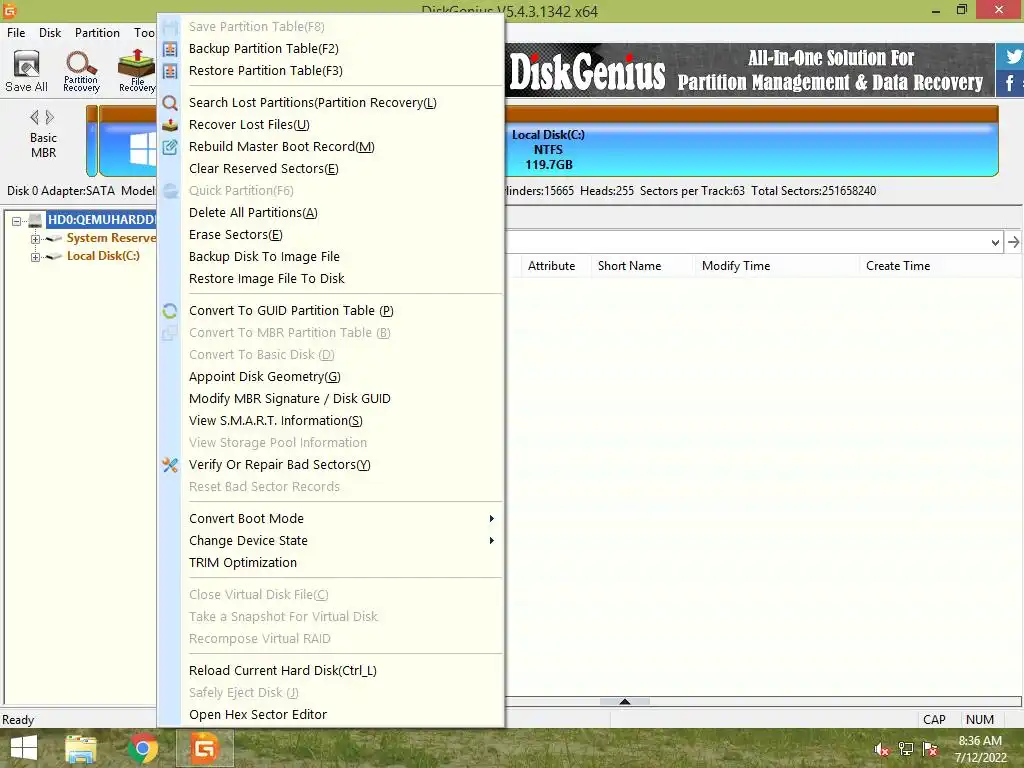
Task: Choose Verify Or Repair Bad Sectors
Action: coord(280,465)
